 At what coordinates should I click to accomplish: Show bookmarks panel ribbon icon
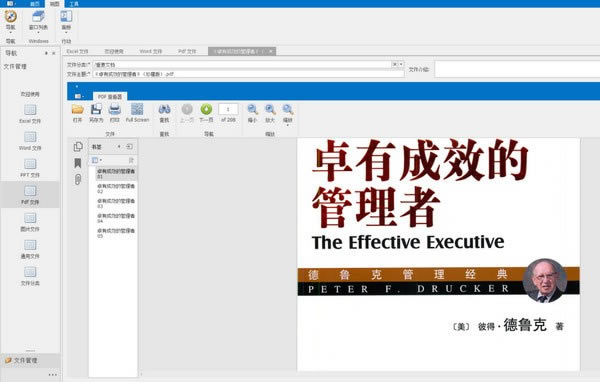(78, 163)
